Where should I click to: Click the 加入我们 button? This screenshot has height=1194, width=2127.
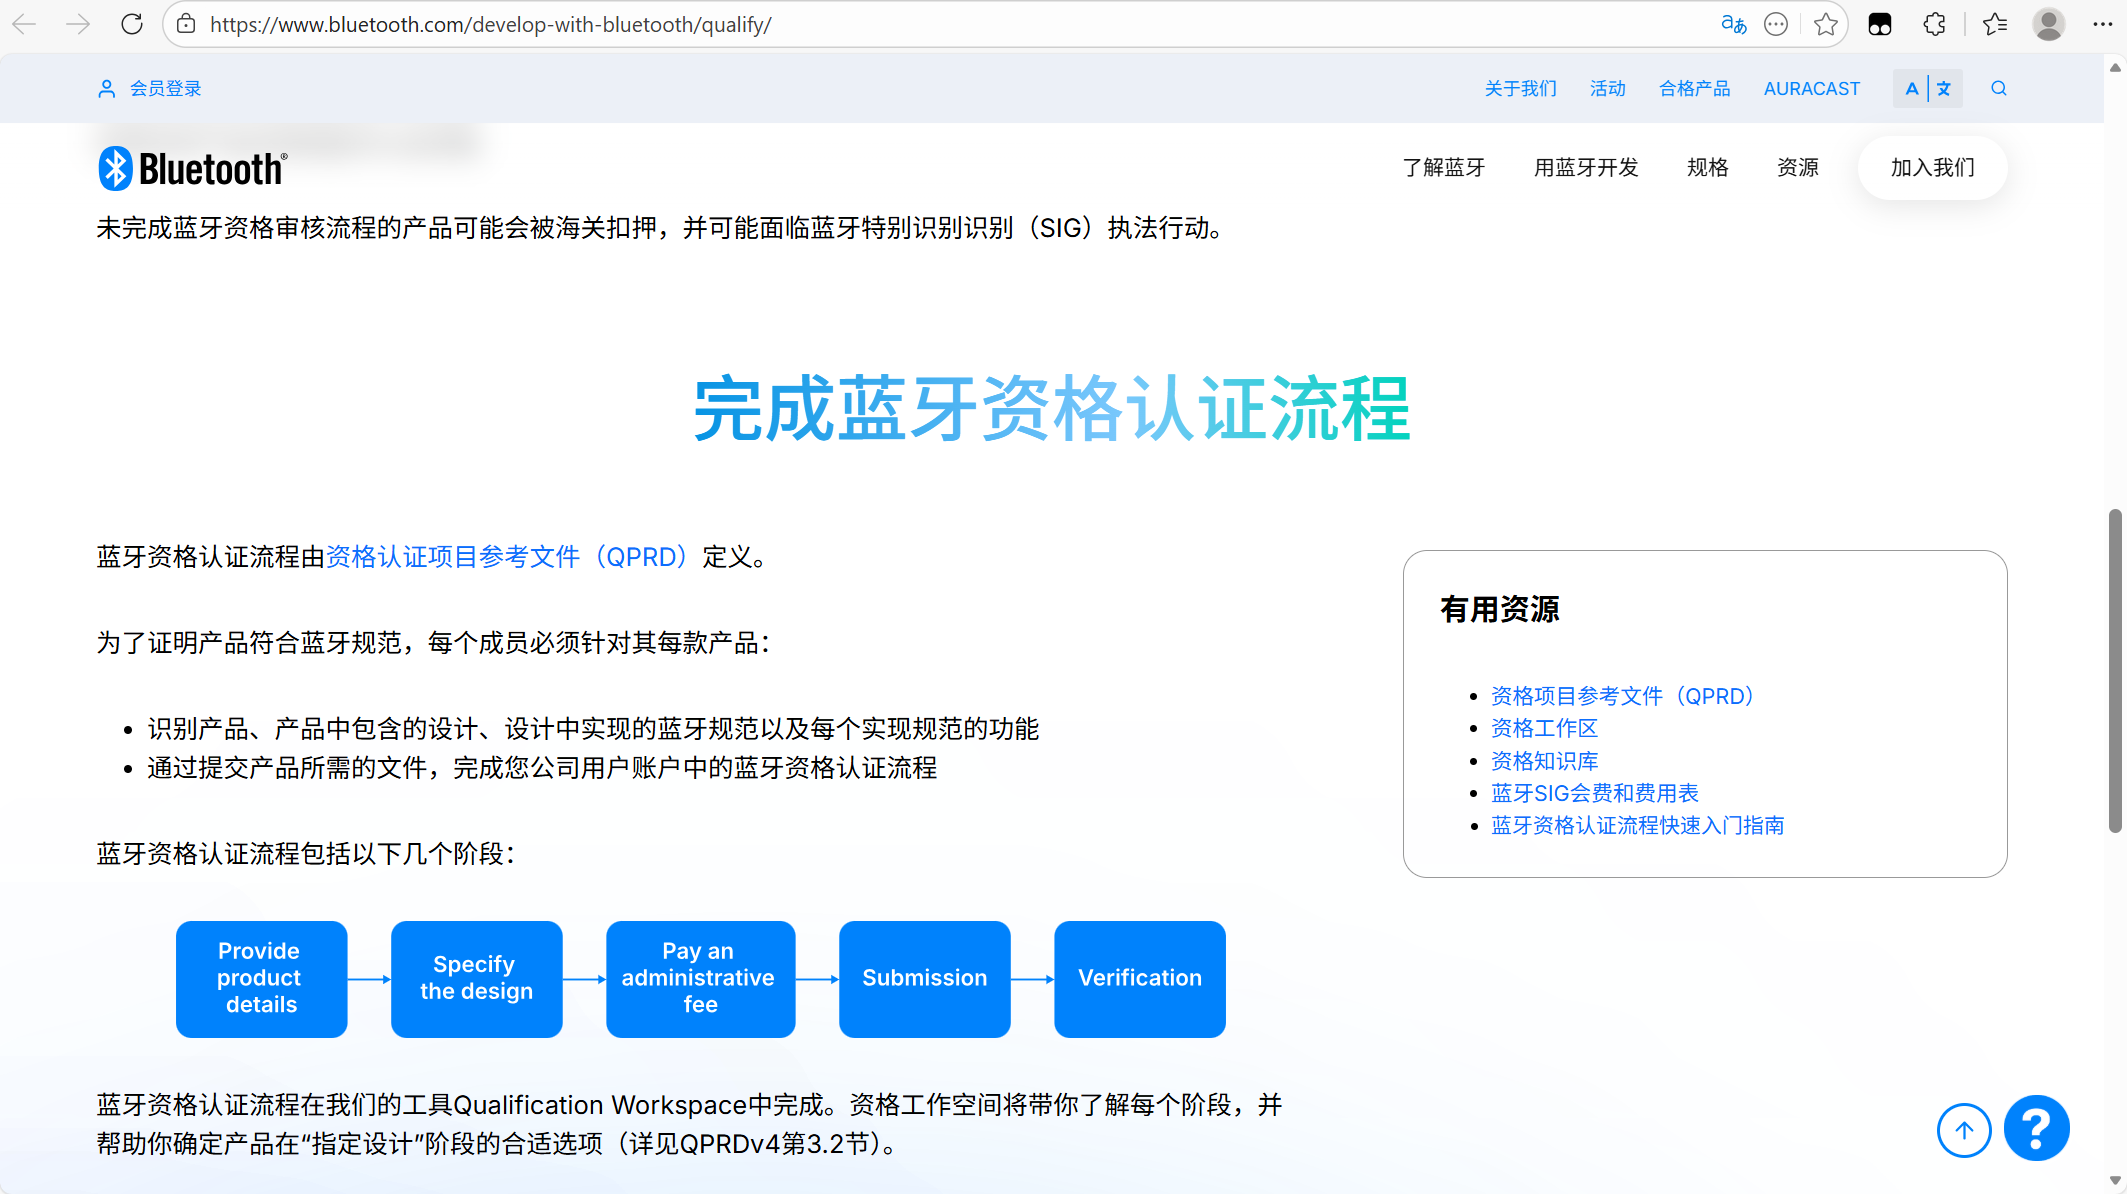tap(1932, 167)
